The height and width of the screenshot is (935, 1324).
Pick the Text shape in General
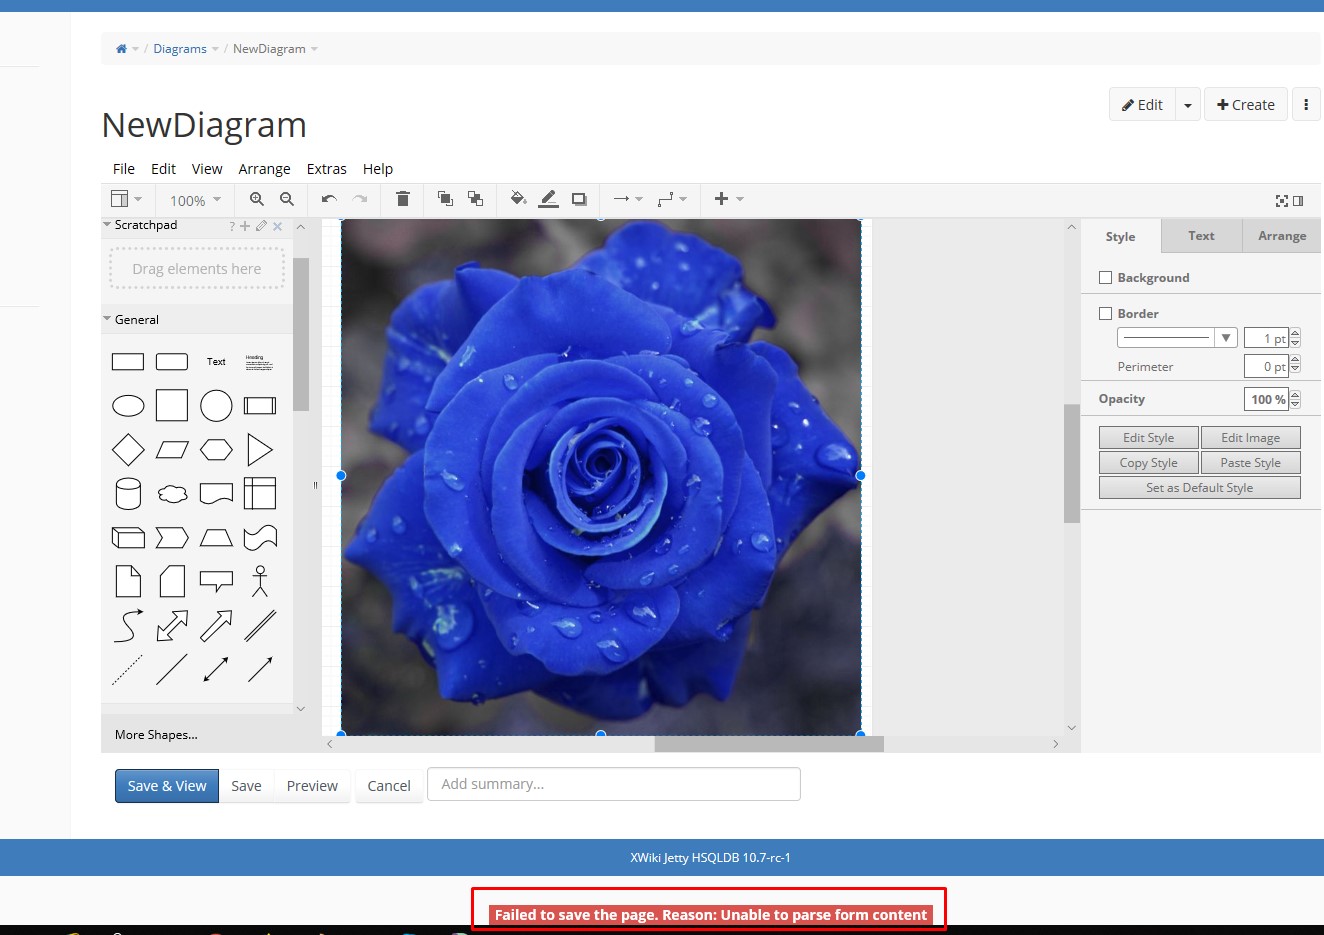(216, 362)
